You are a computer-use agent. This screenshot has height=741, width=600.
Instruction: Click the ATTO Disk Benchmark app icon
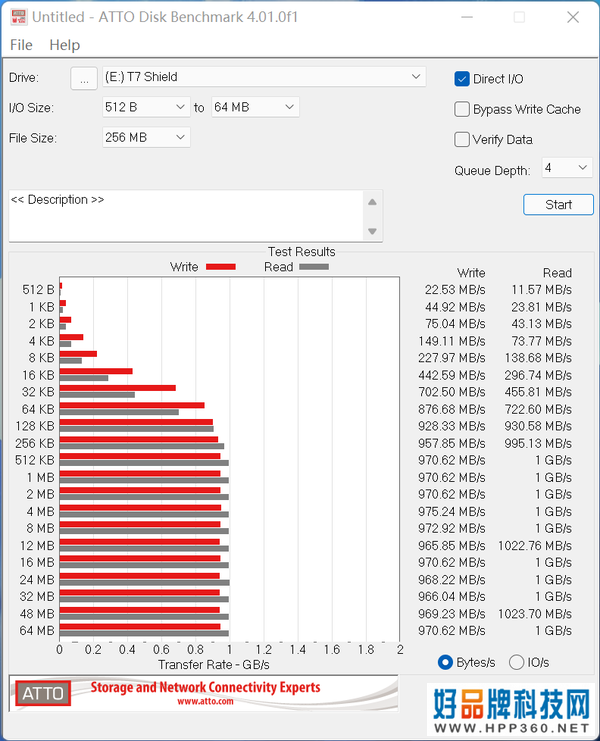coord(18,17)
